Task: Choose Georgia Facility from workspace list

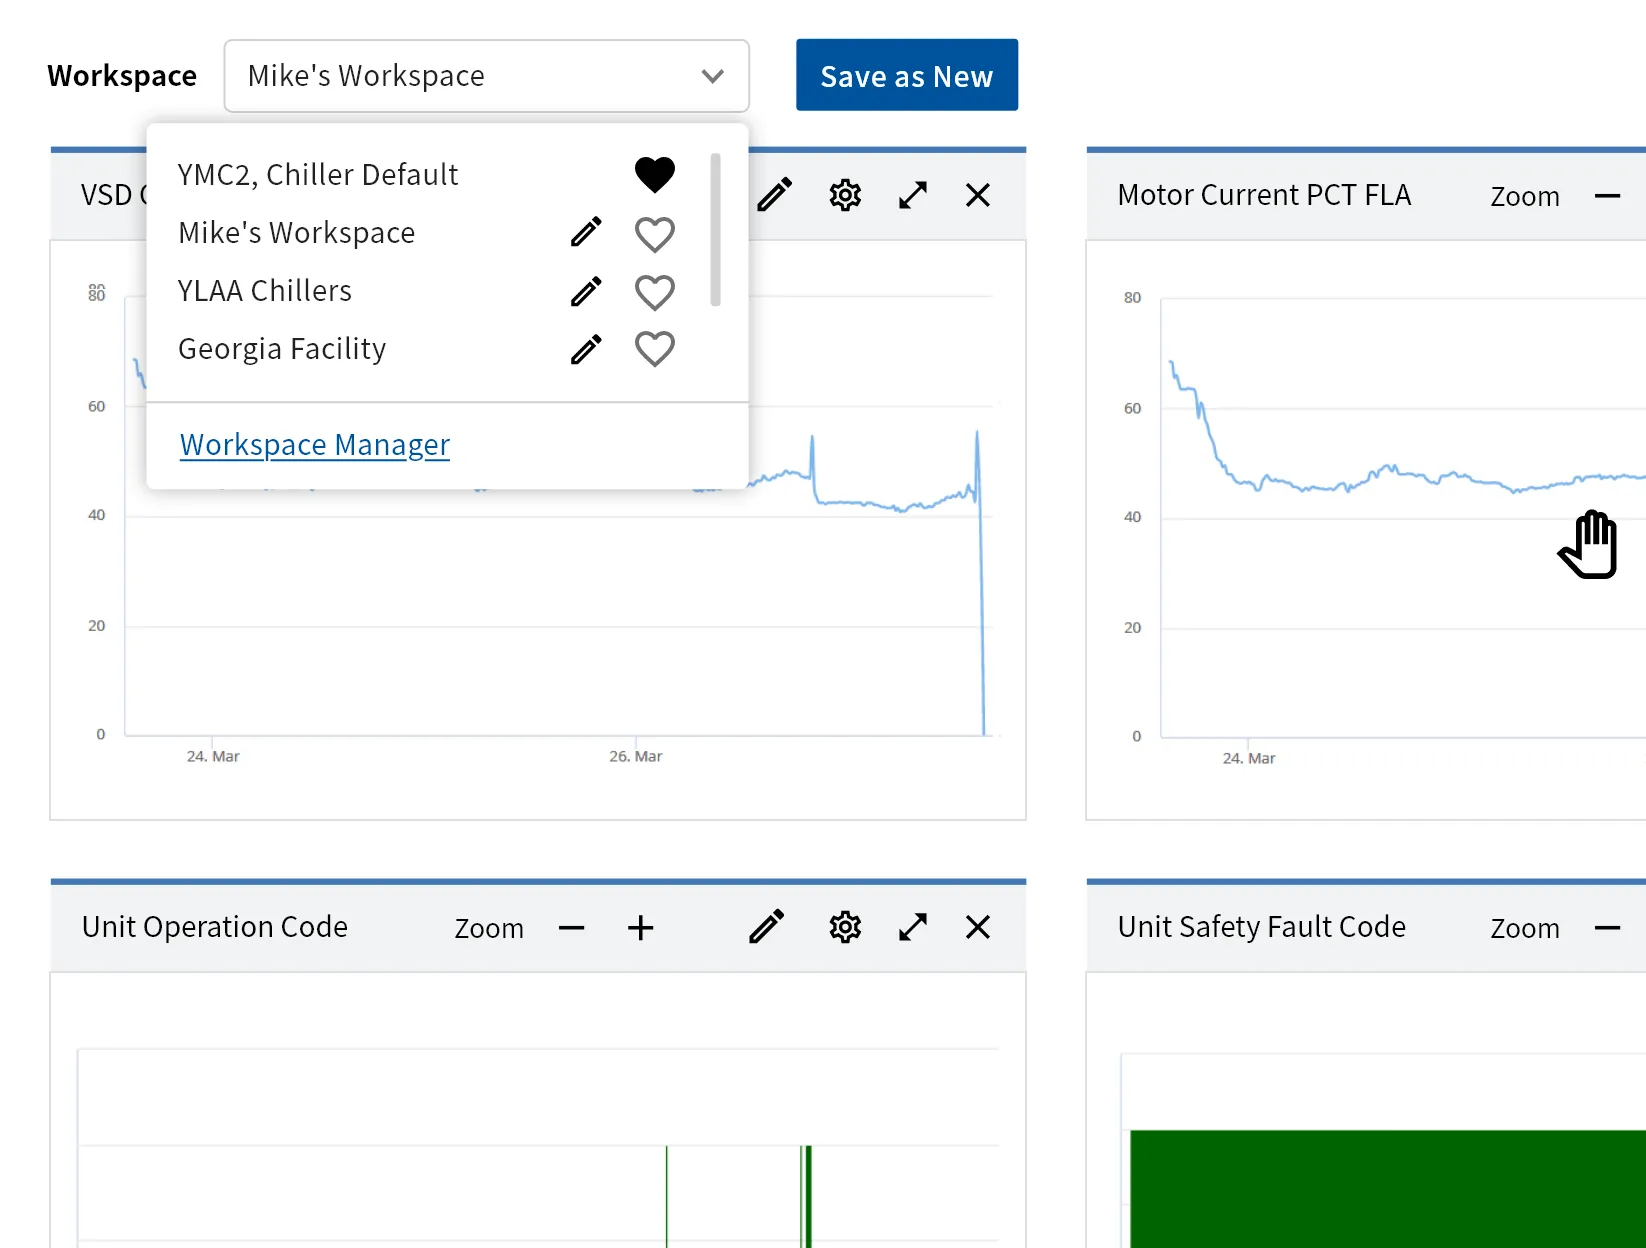Action: (282, 349)
